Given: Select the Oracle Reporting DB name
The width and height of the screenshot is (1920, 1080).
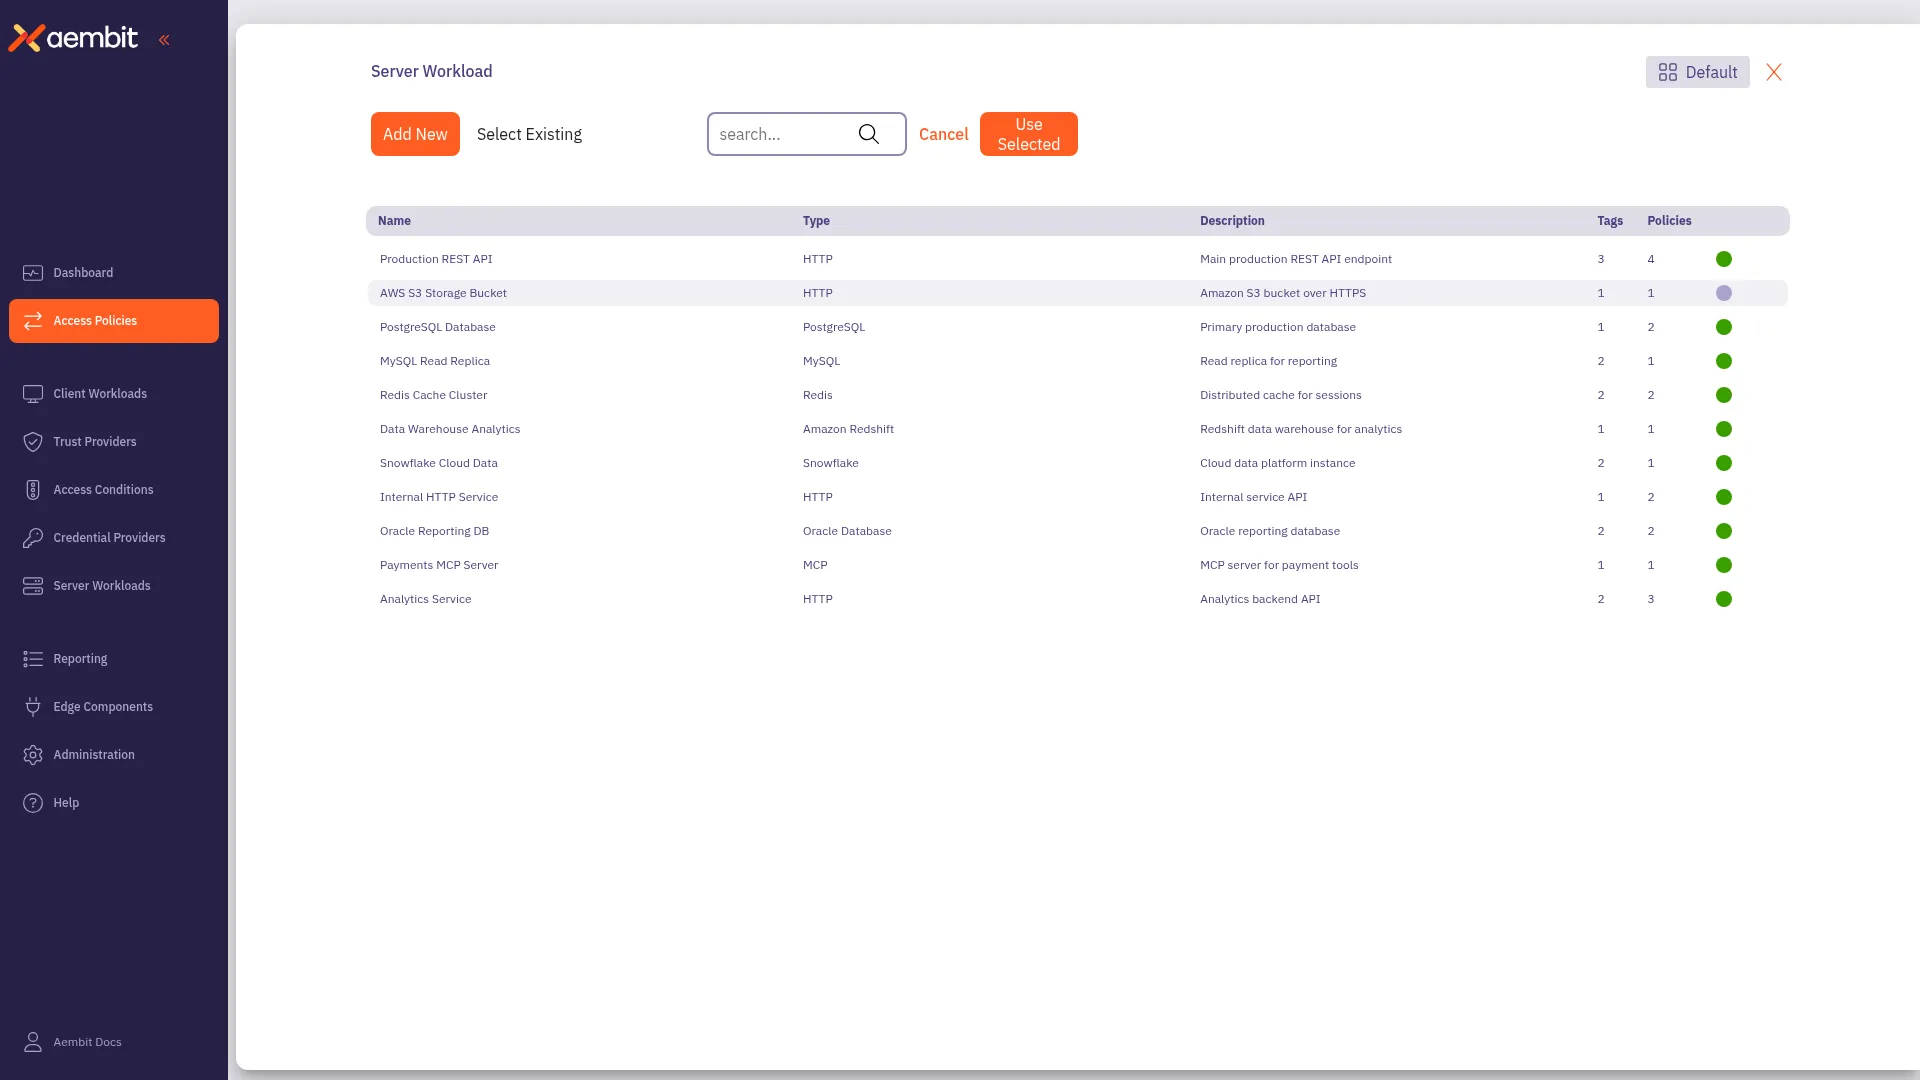Looking at the screenshot, I should pyautogui.click(x=434, y=531).
